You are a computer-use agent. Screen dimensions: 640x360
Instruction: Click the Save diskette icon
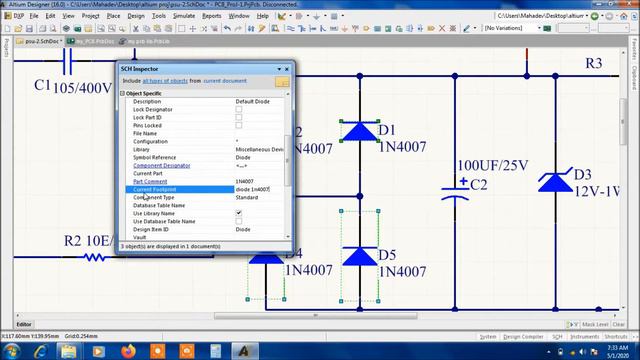(29, 29)
